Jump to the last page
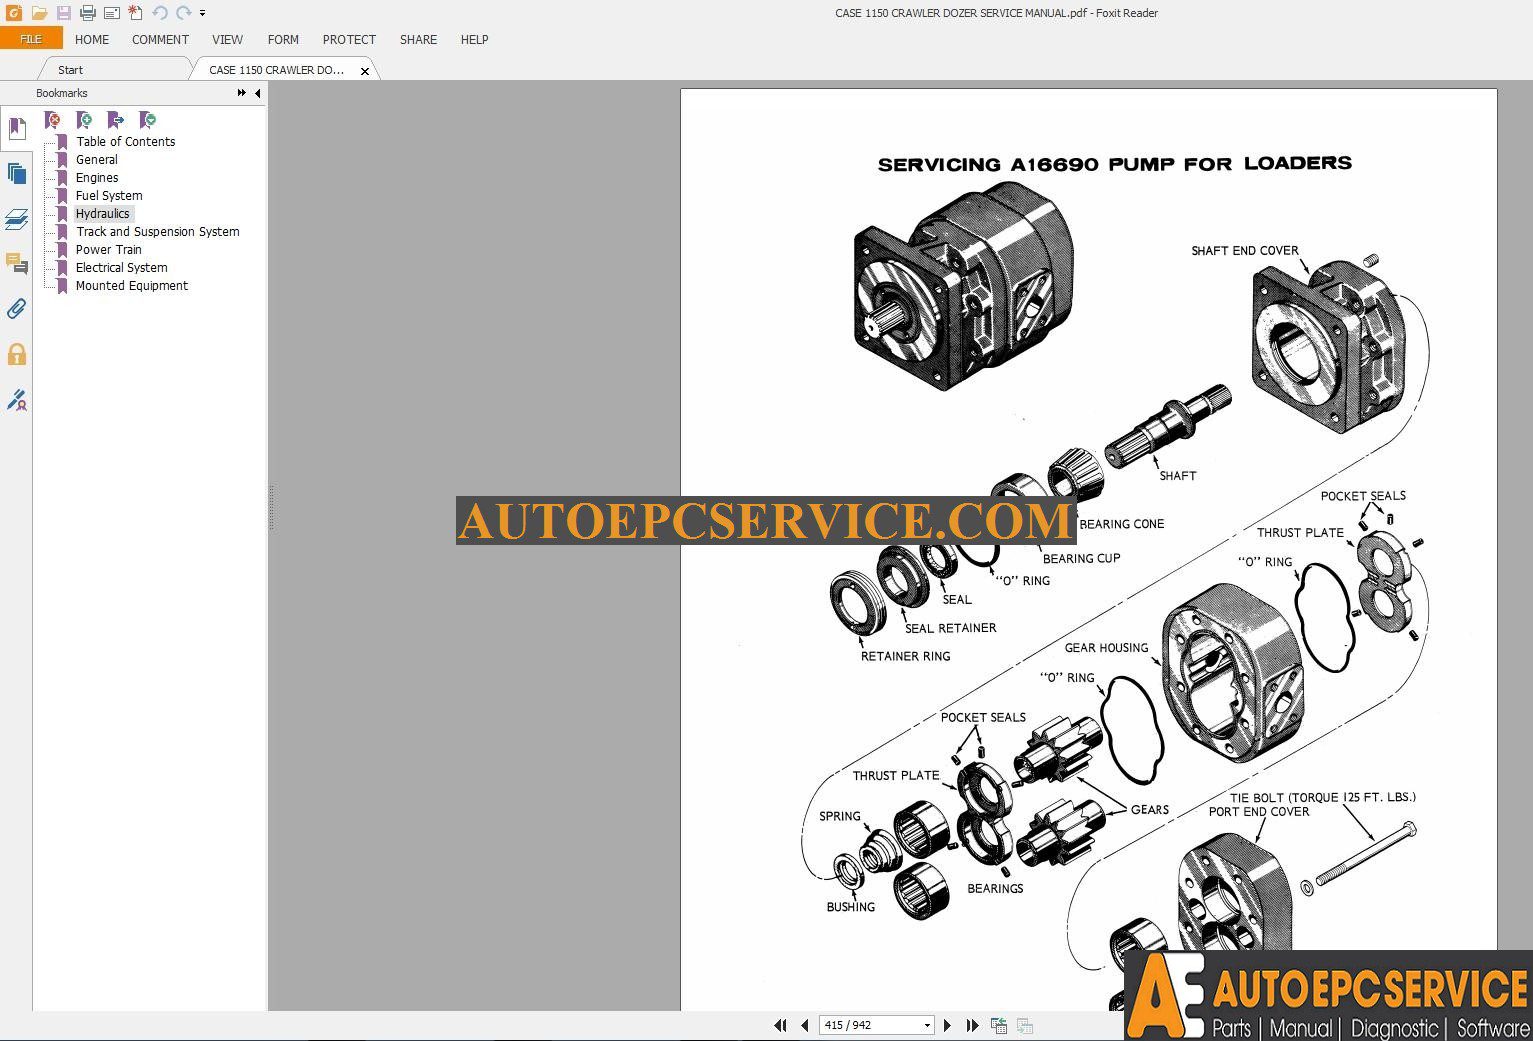Screen dimensions: 1533x1041 [972, 1025]
